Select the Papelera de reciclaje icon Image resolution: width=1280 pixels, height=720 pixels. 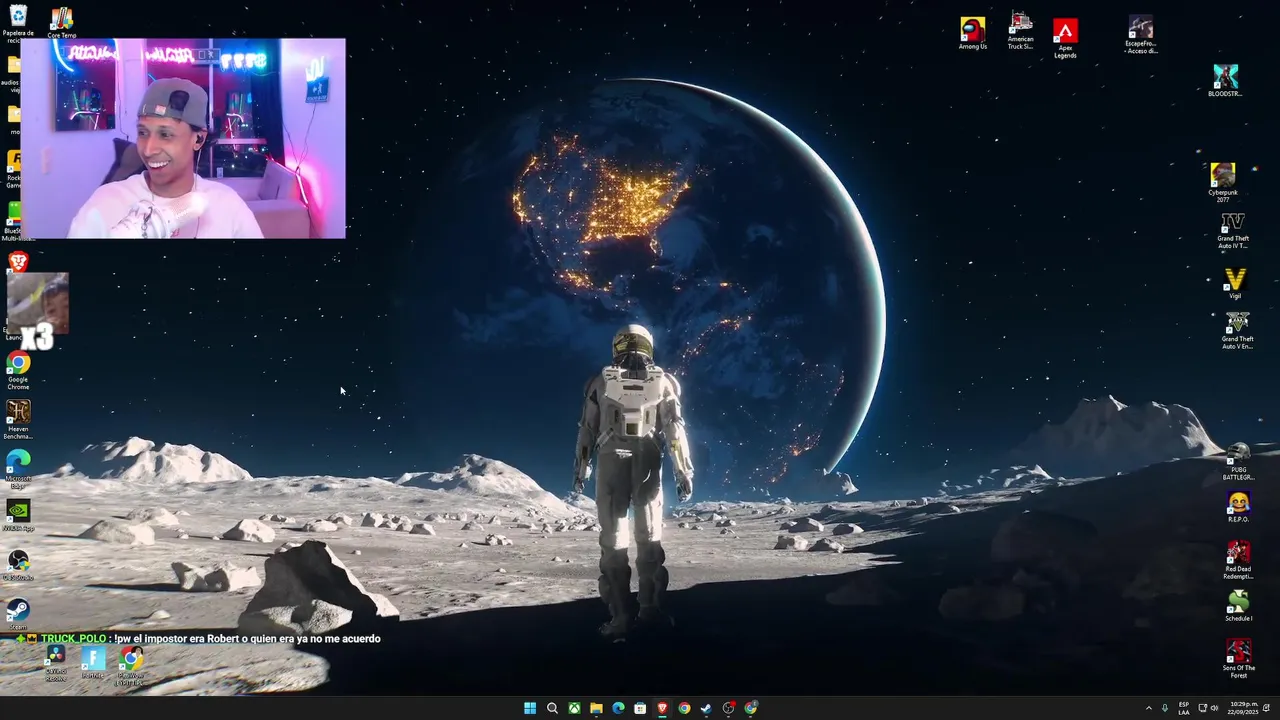tap(18, 24)
